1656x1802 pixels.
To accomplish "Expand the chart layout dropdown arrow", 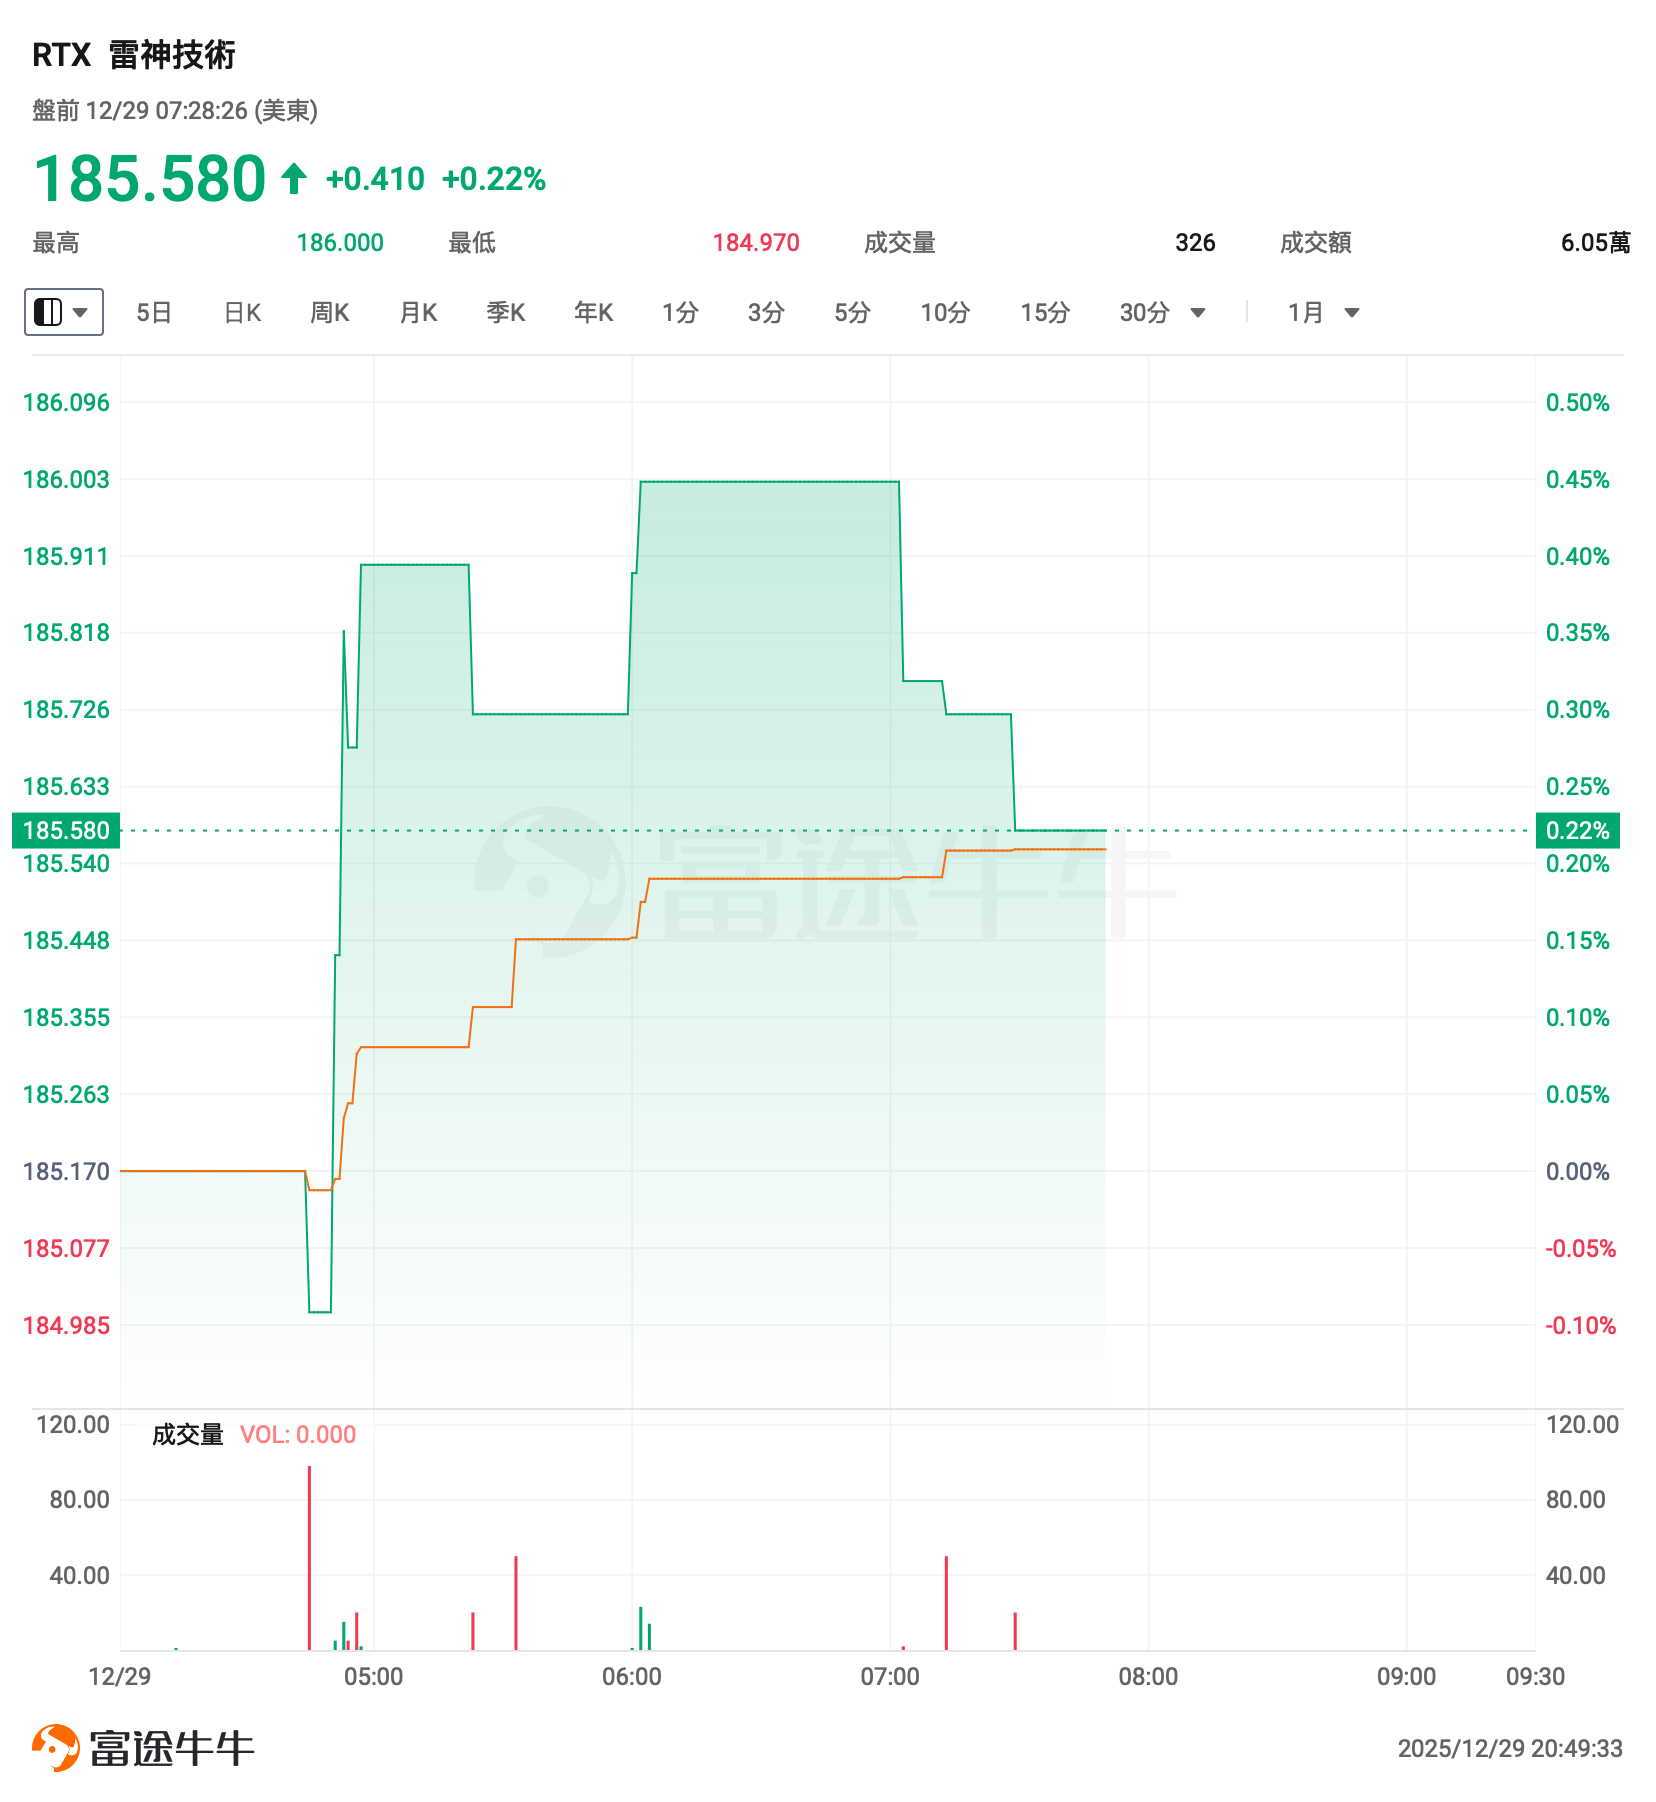I will click(81, 312).
